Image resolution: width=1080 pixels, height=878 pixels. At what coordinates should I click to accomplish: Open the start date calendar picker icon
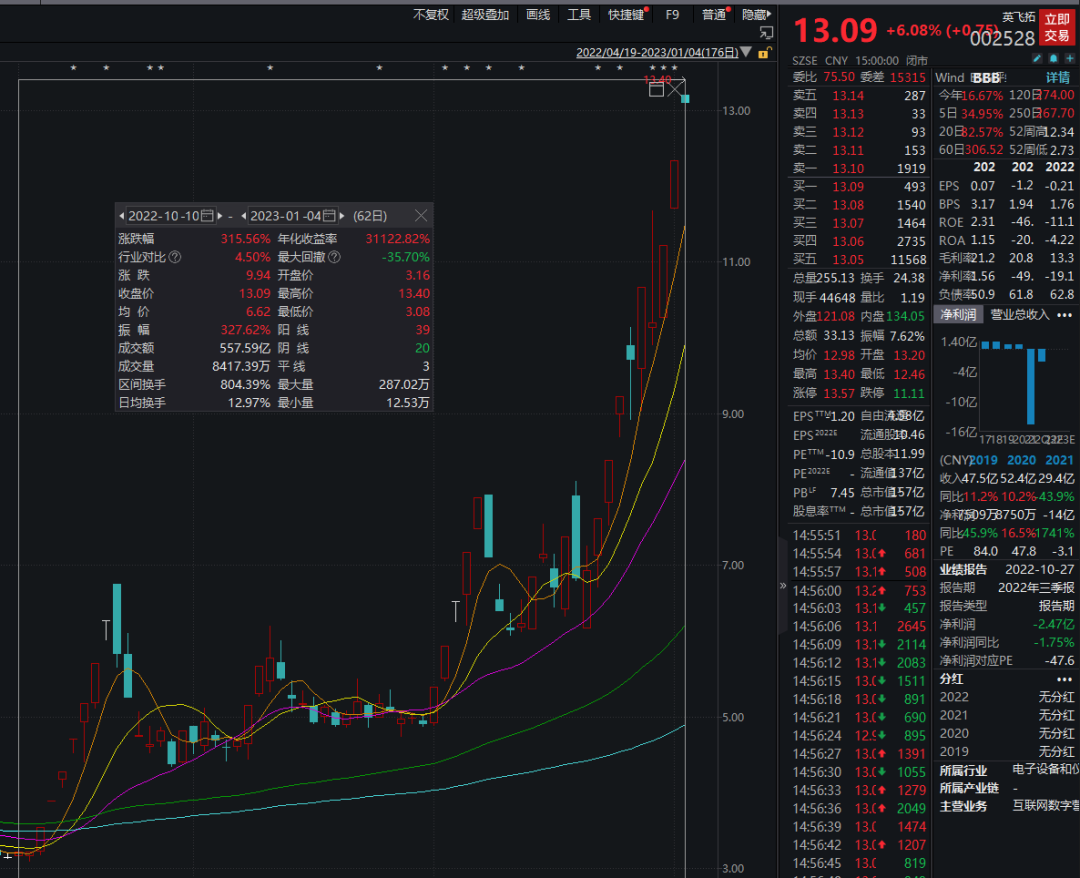(207, 216)
